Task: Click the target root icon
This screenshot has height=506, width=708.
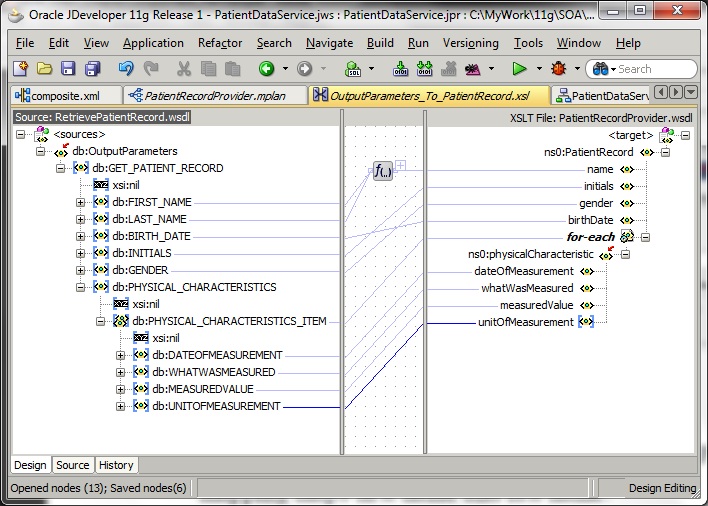Action: 667,135
